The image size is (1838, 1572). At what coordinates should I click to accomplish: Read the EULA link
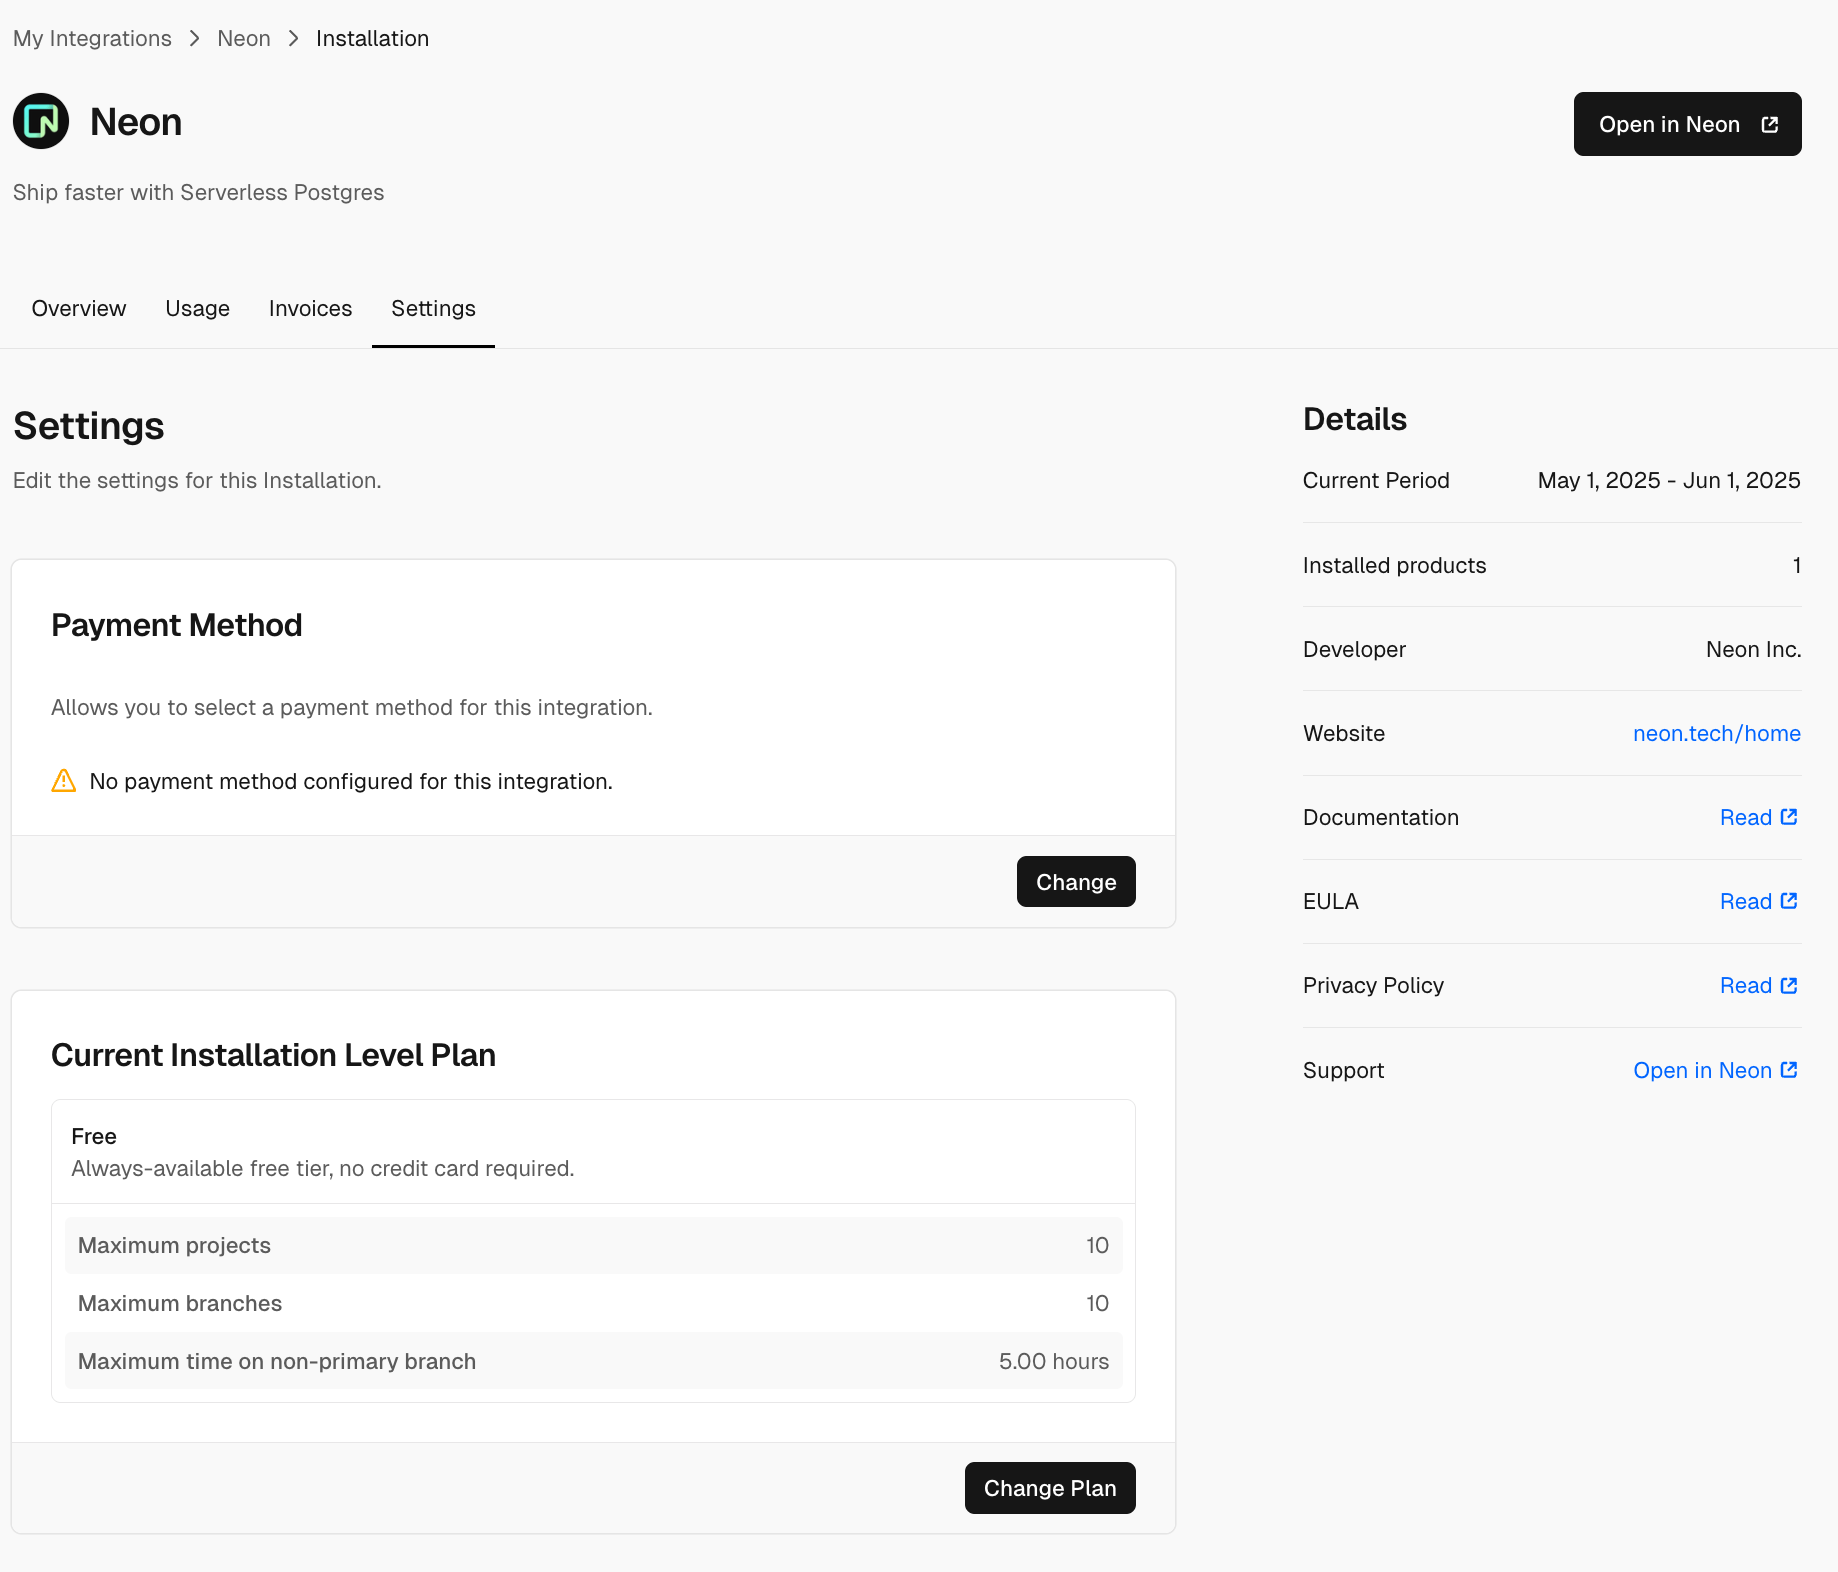click(x=1758, y=901)
